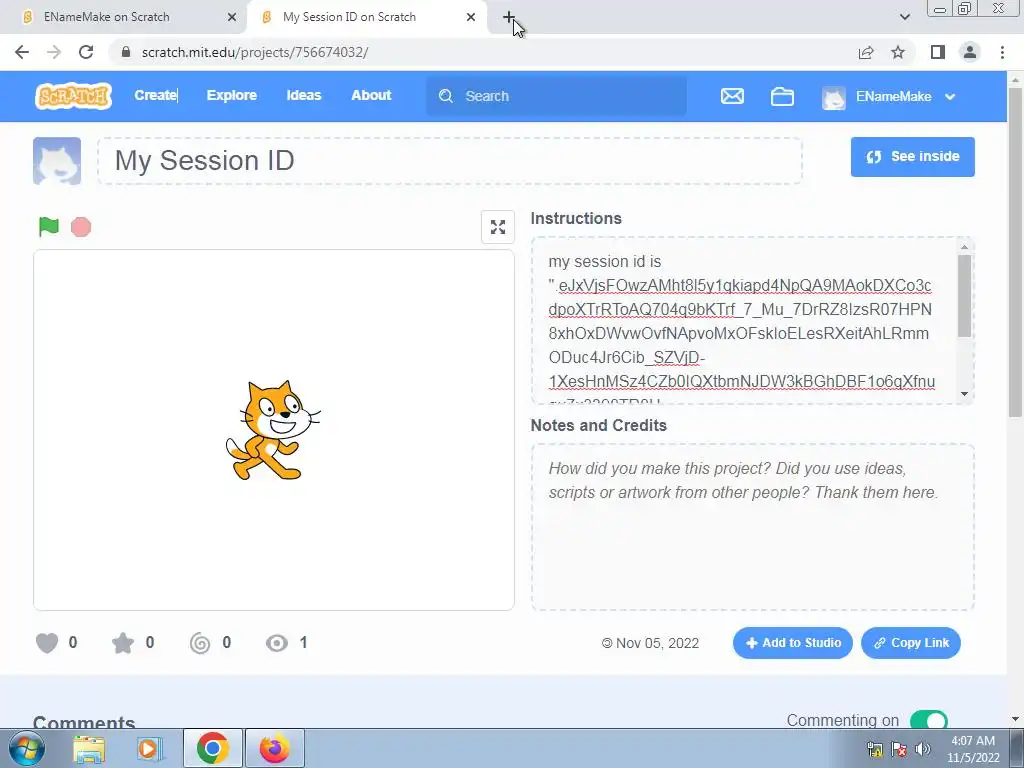View site information lock icon
Viewport: 1024px width, 768px height.
(x=126, y=52)
